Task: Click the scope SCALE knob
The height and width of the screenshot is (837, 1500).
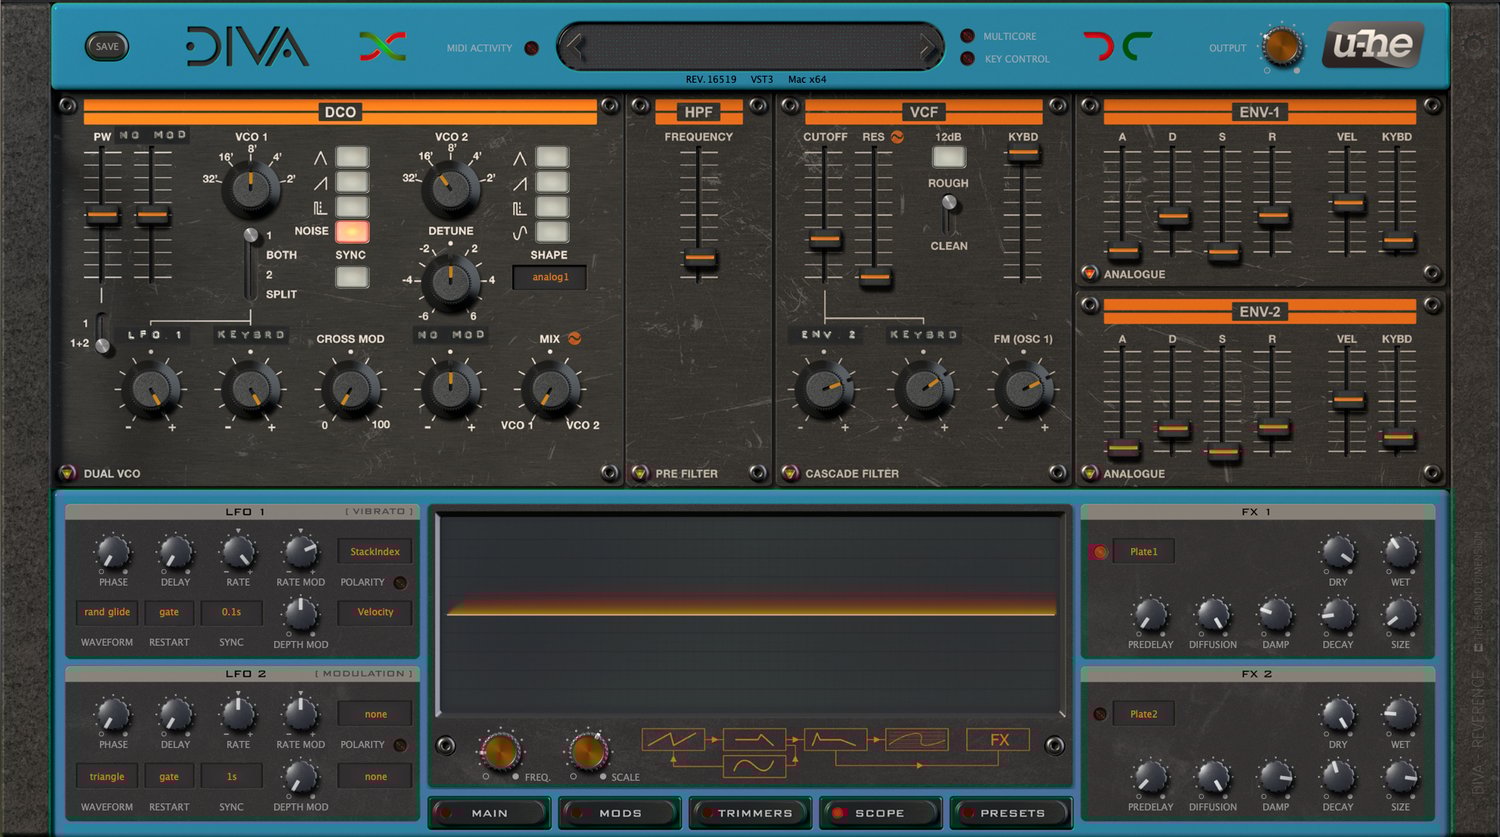Action: 588,751
